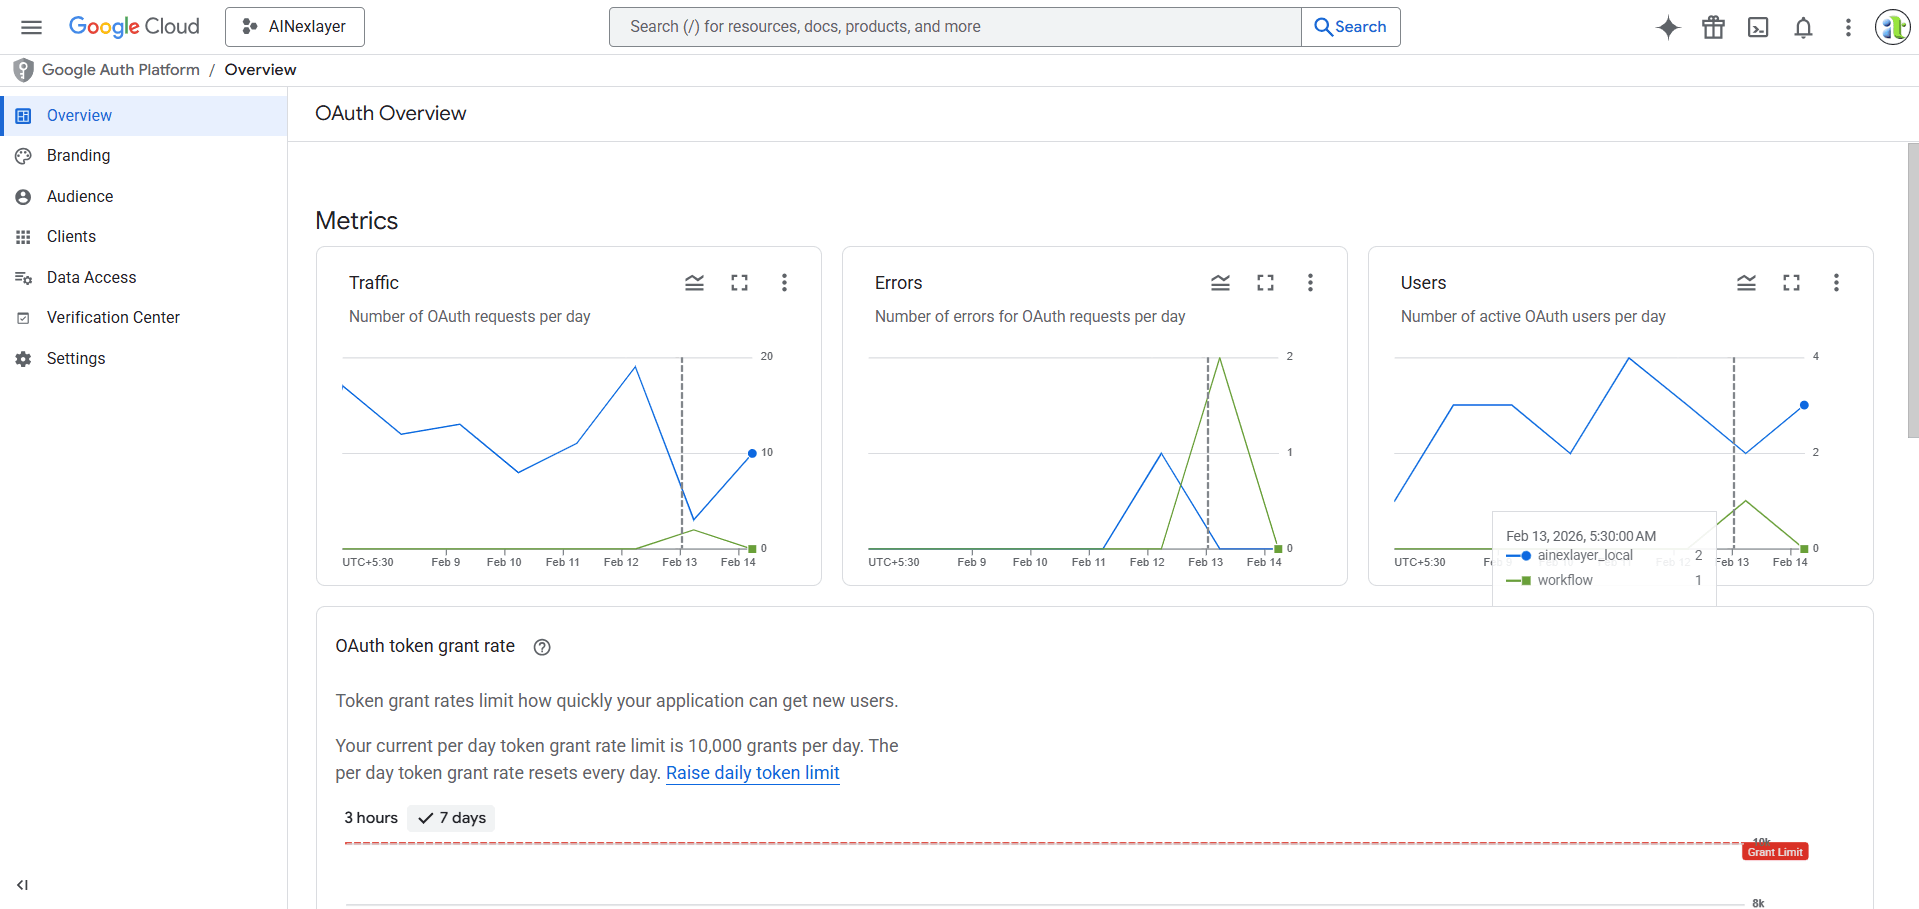The height and width of the screenshot is (909, 1919).
Task: View notifications
Action: (x=1803, y=27)
